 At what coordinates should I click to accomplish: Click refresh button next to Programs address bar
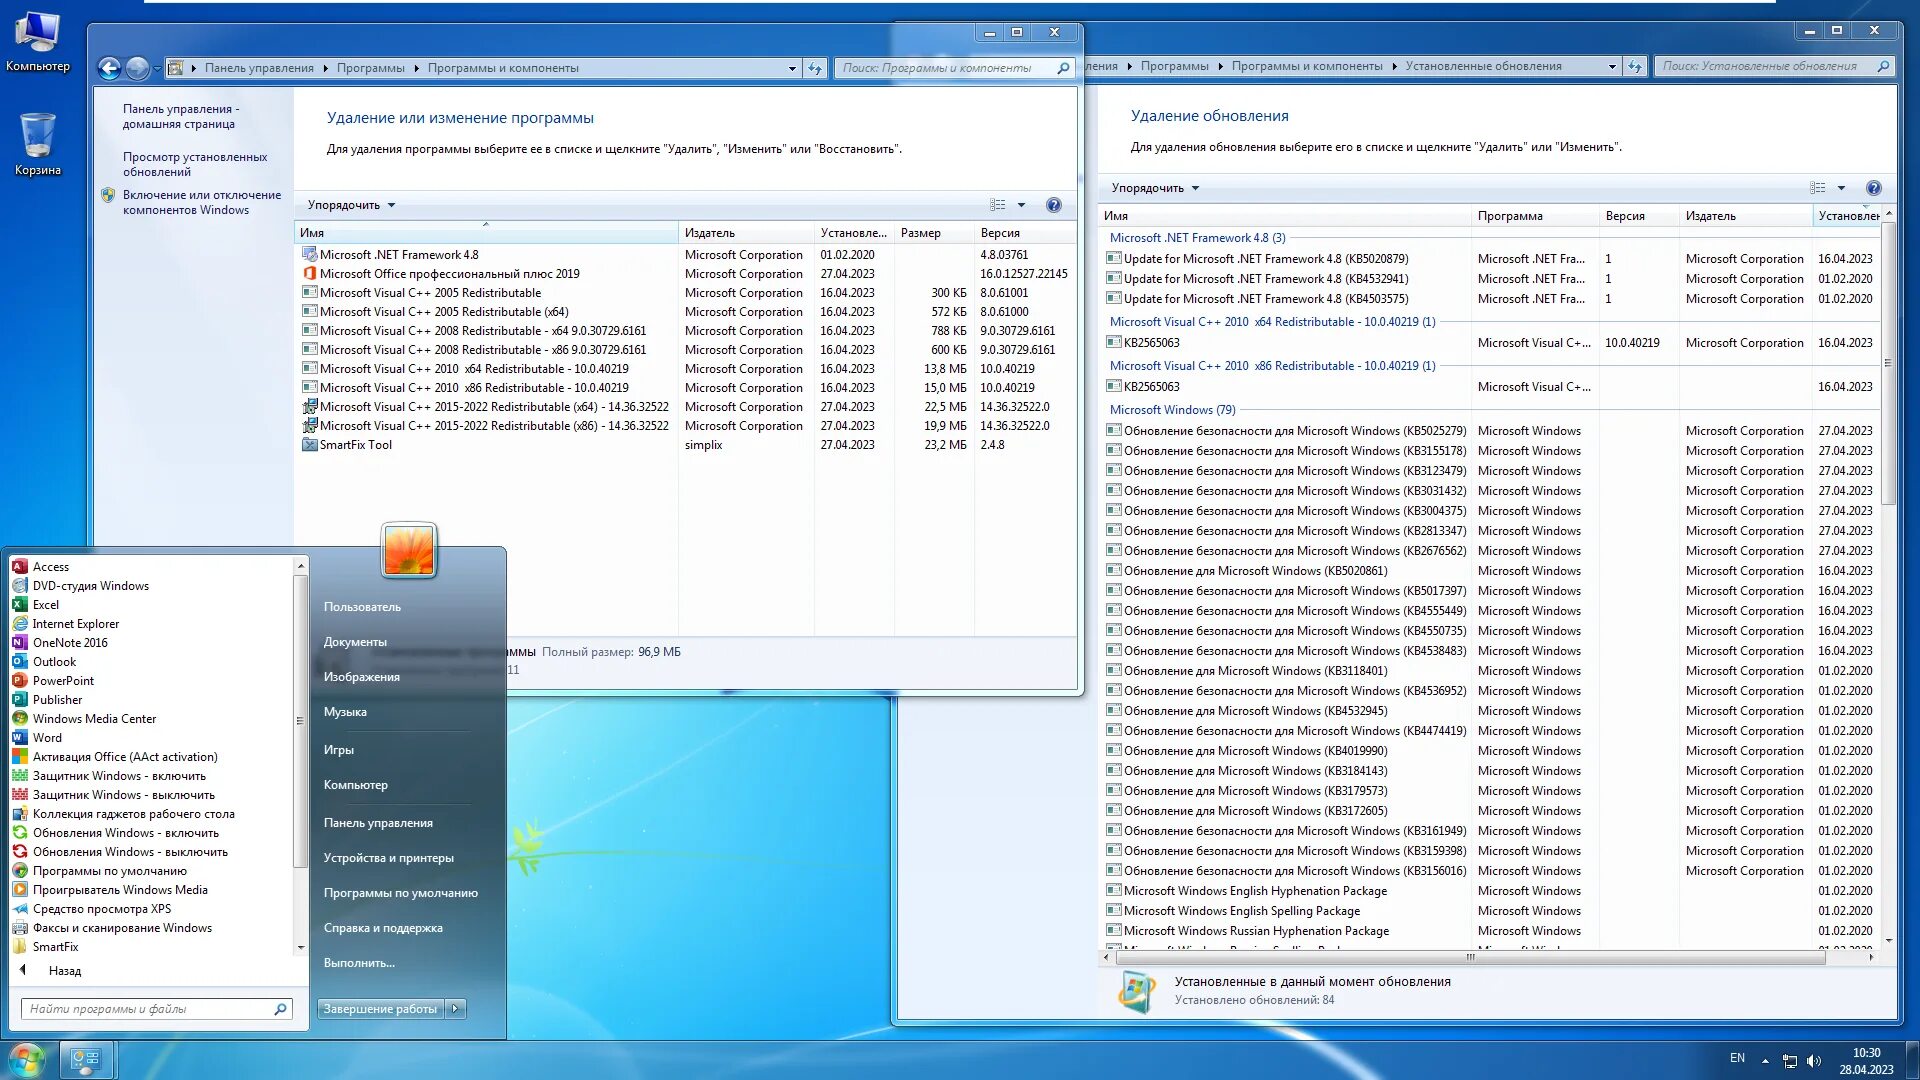click(816, 68)
